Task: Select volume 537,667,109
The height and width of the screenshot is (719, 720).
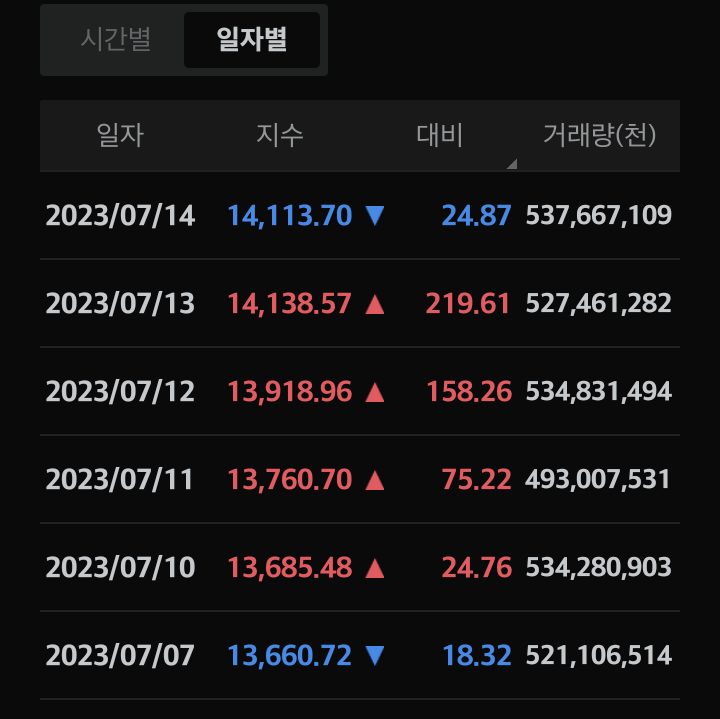Action: pyautogui.click(x=599, y=215)
